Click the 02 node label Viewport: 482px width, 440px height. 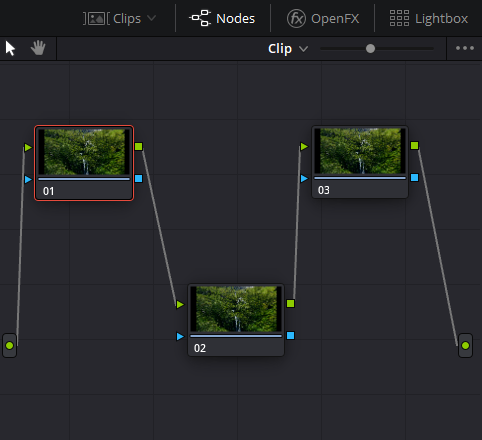[200, 348]
